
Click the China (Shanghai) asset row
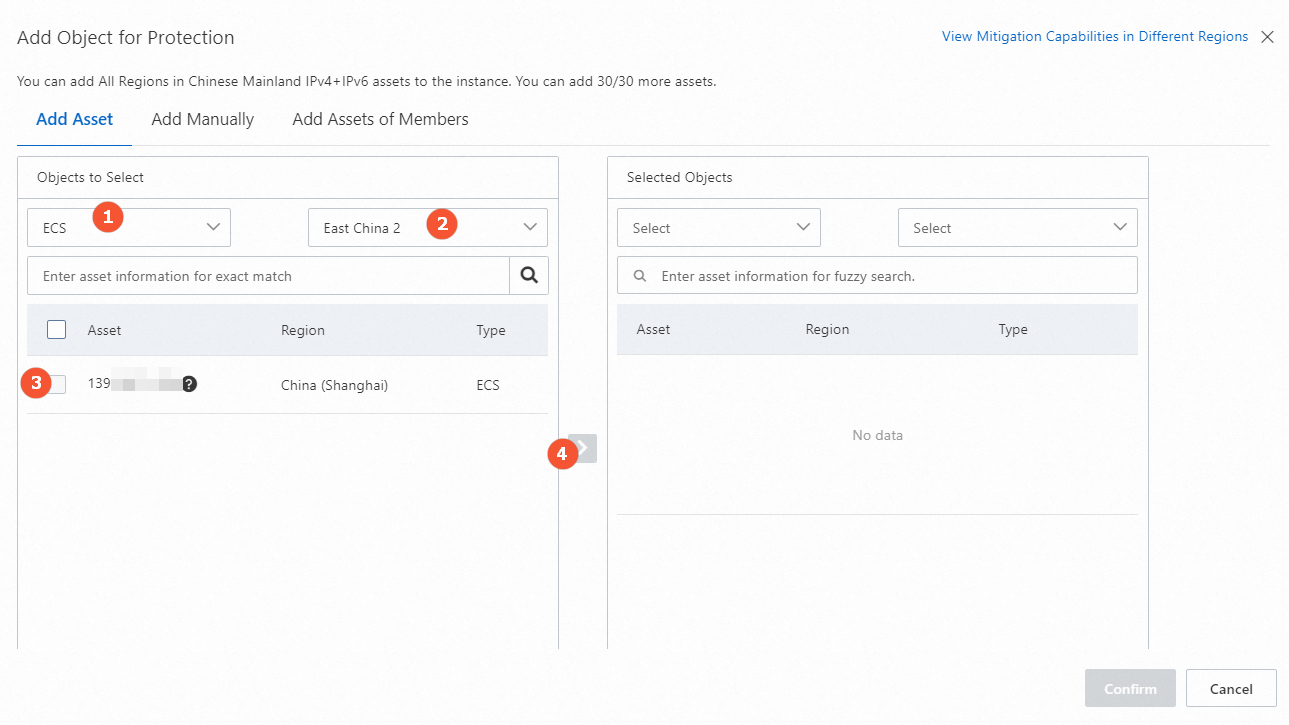coord(334,385)
